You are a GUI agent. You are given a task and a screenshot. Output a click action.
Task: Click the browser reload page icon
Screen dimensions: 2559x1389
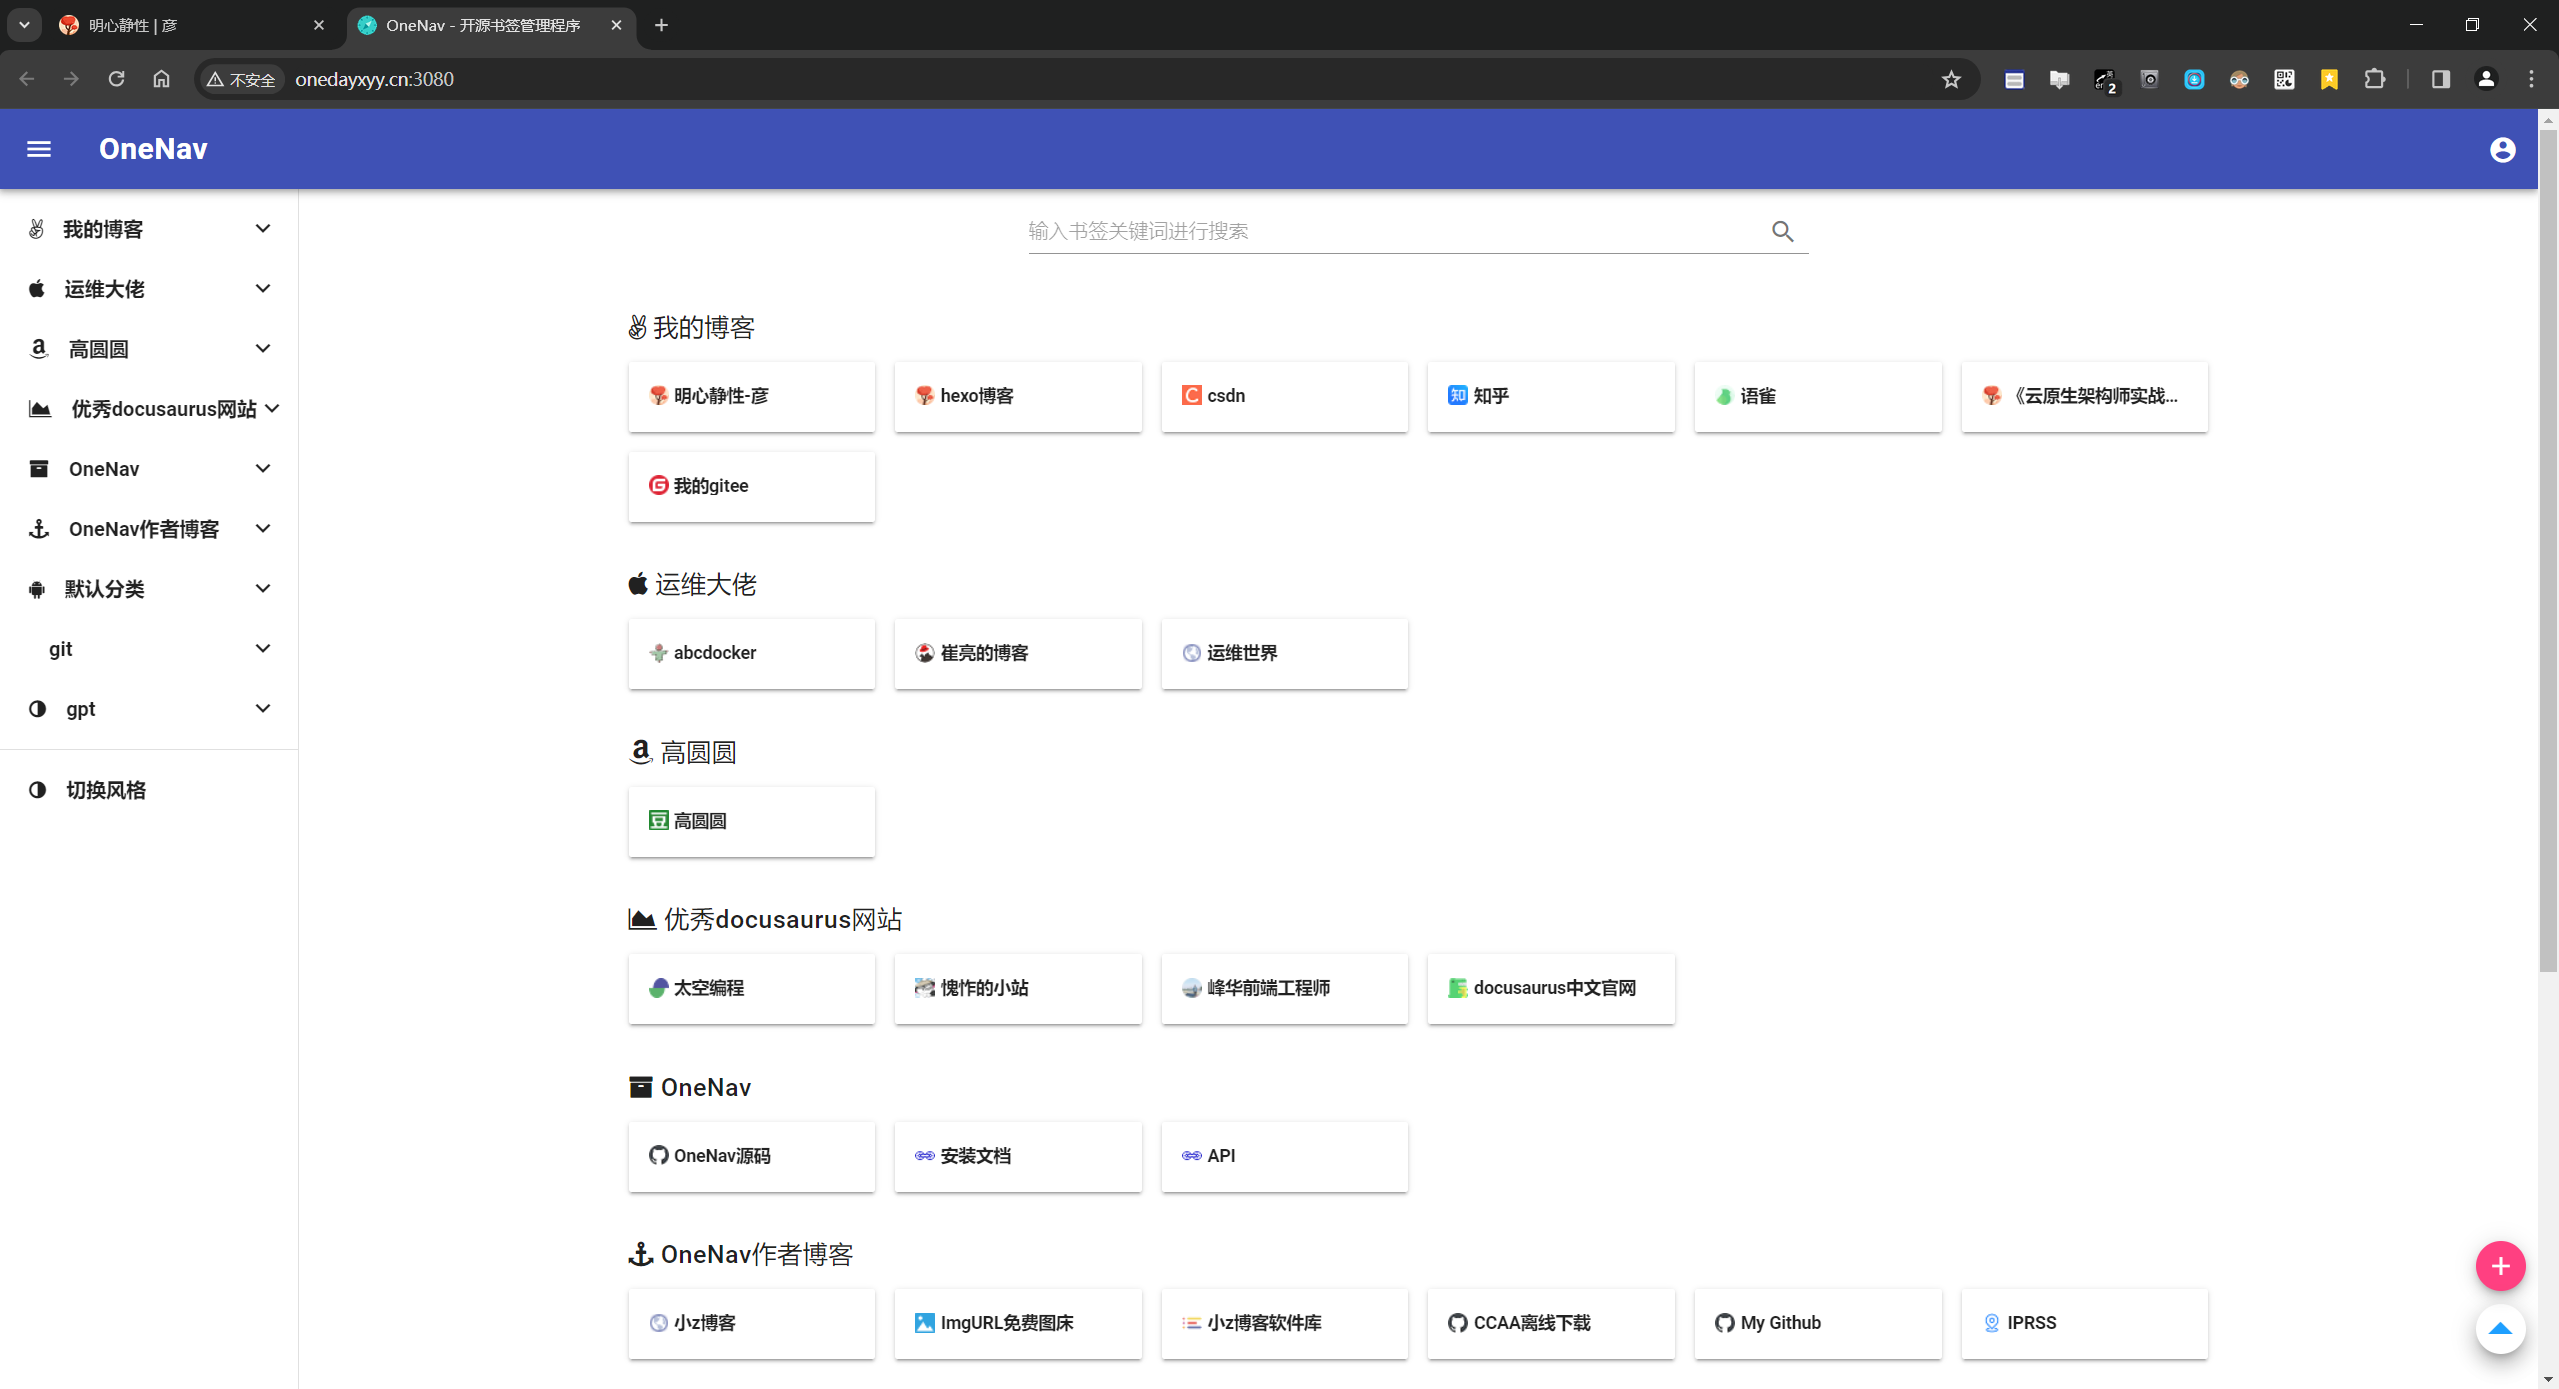[116, 79]
